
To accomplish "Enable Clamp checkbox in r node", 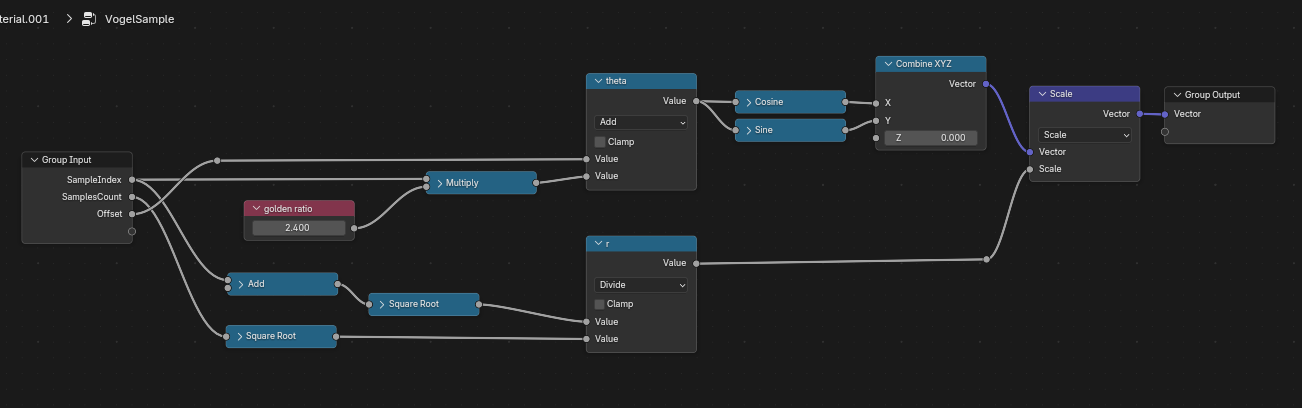I will 600,304.
